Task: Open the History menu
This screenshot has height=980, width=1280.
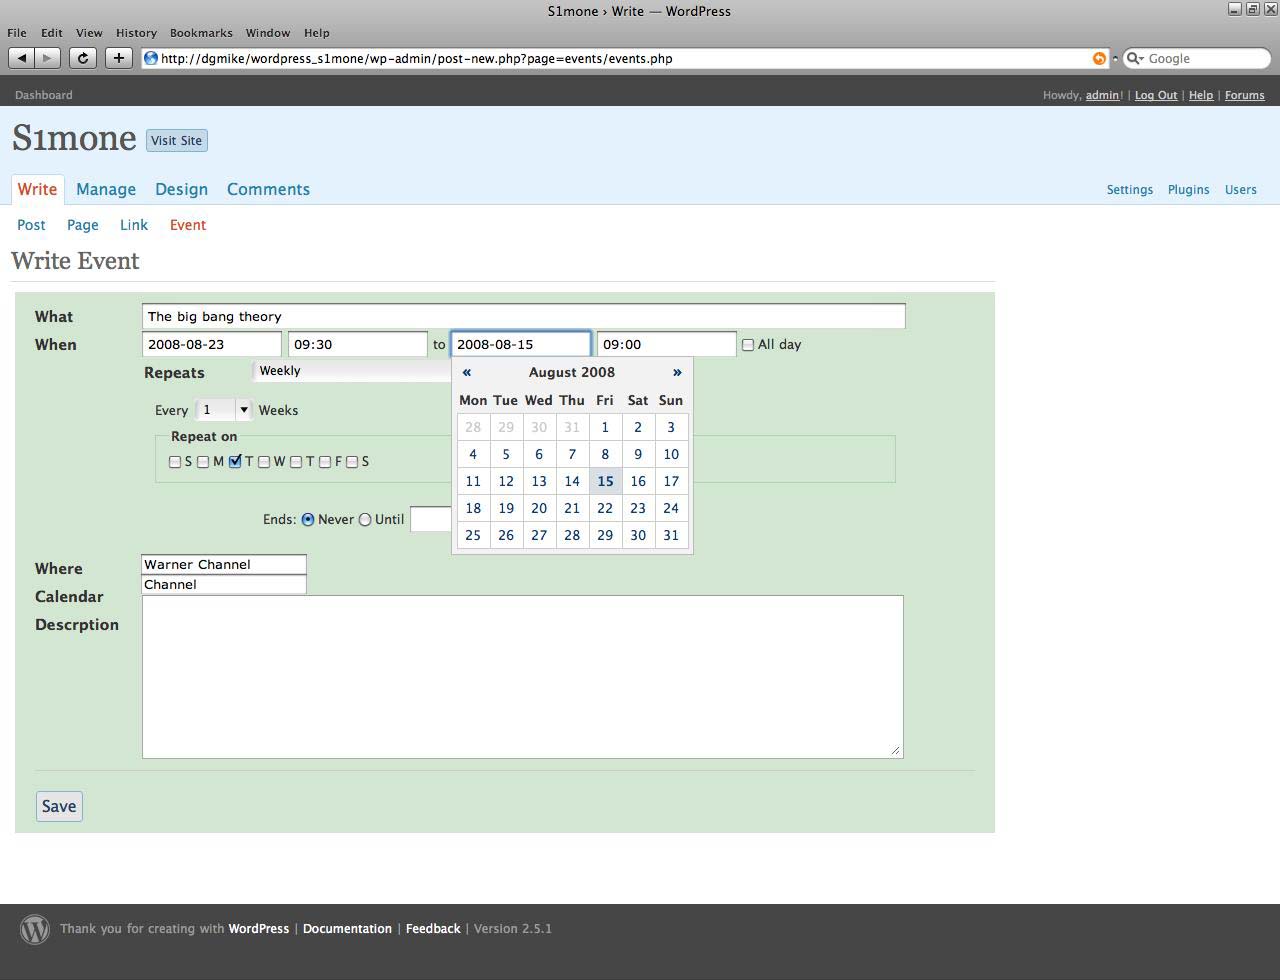Action: tap(136, 32)
